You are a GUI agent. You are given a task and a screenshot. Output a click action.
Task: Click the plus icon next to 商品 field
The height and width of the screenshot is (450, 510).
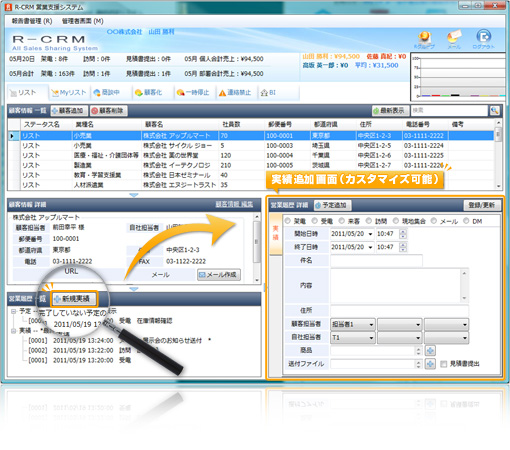point(430,350)
